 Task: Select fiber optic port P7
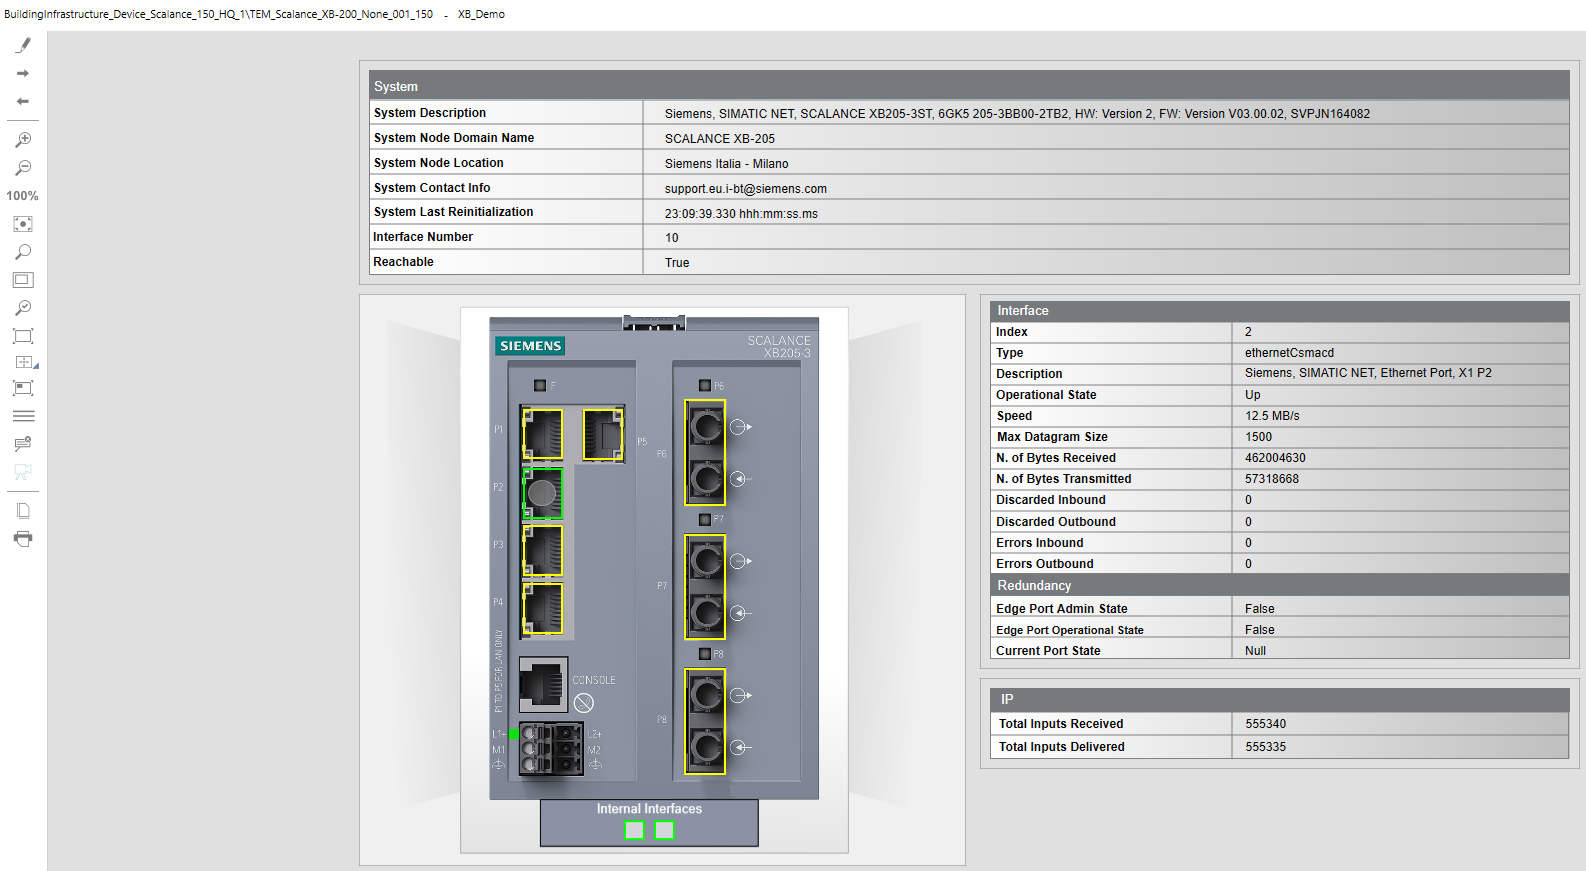(705, 587)
